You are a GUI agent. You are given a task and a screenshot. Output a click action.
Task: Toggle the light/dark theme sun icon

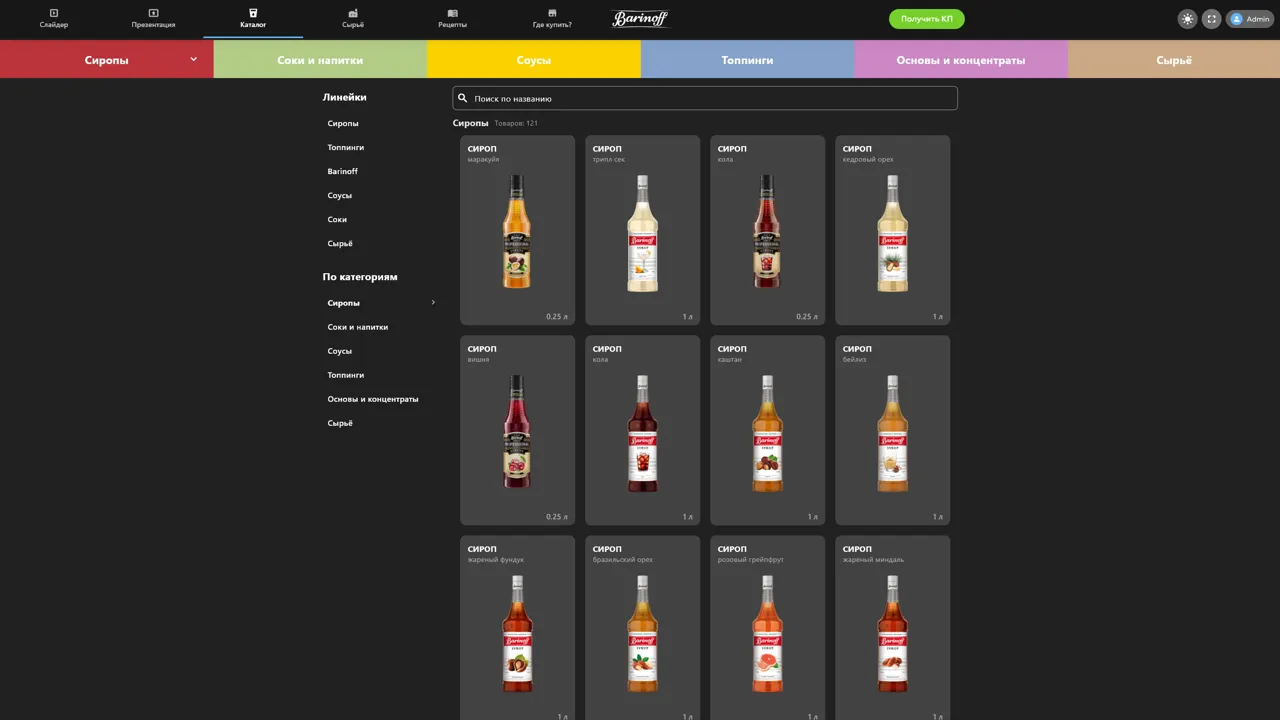tap(1187, 19)
